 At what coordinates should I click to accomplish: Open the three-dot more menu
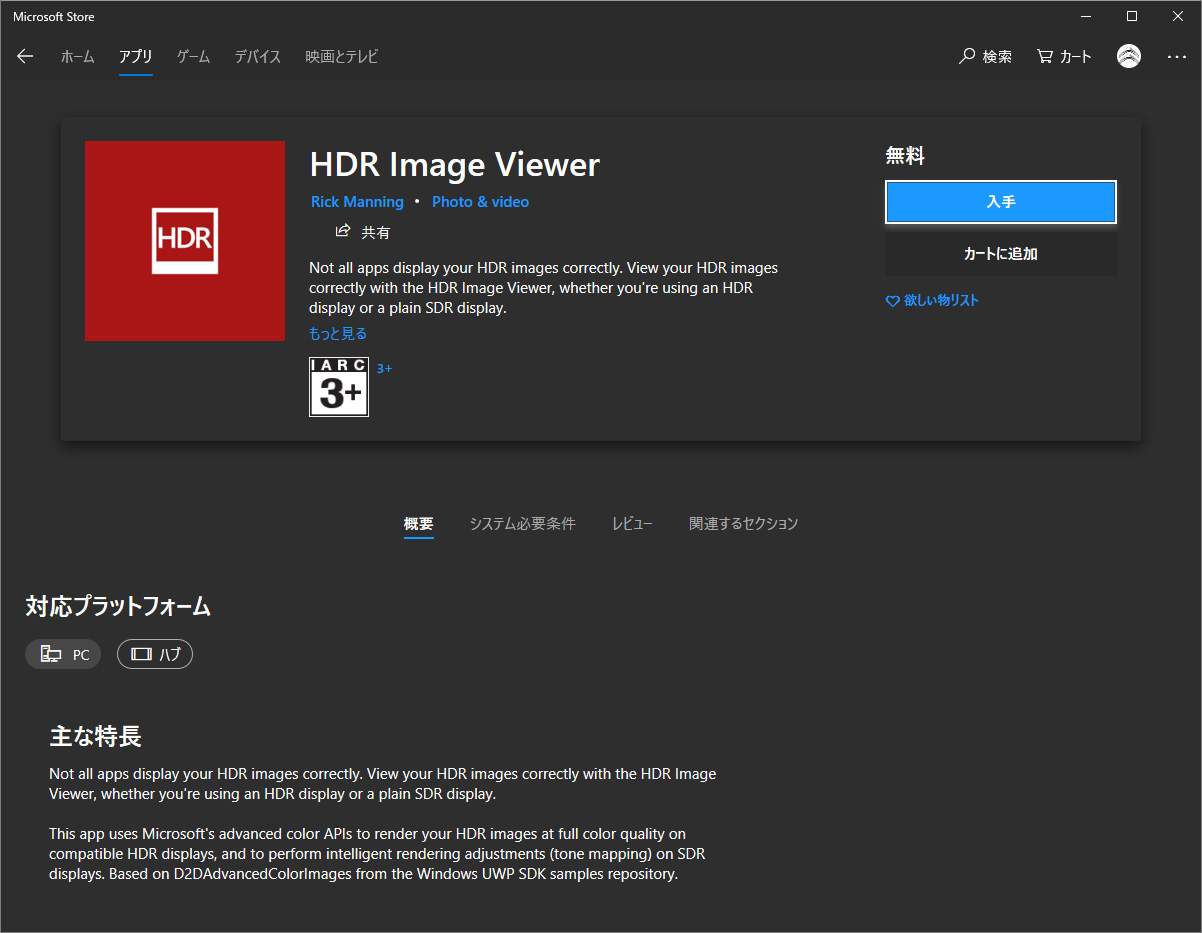coord(1177,57)
